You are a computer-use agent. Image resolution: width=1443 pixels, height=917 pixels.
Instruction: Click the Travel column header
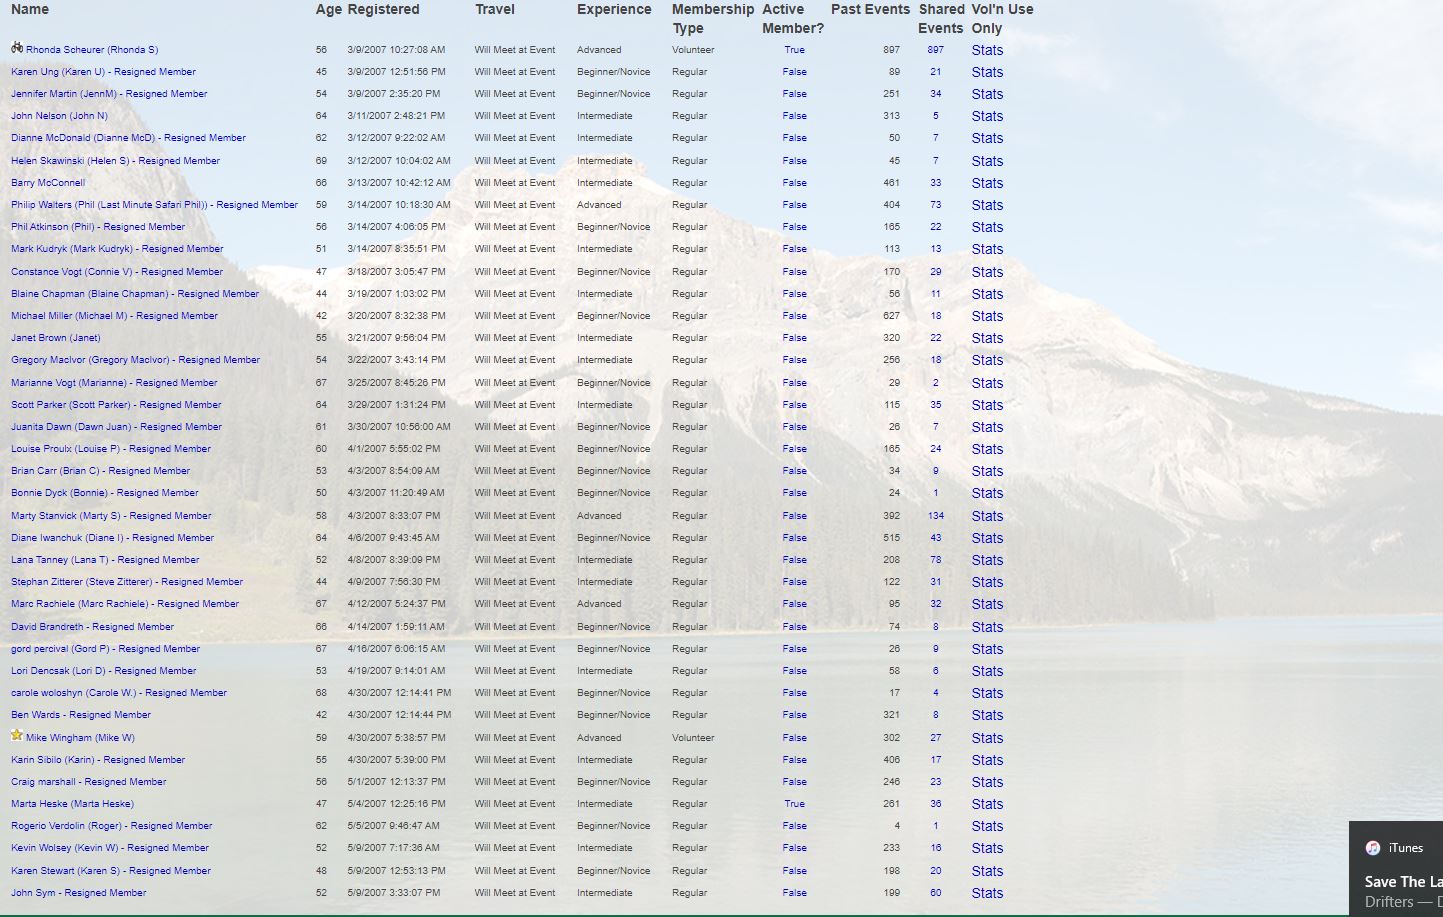coord(495,9)
